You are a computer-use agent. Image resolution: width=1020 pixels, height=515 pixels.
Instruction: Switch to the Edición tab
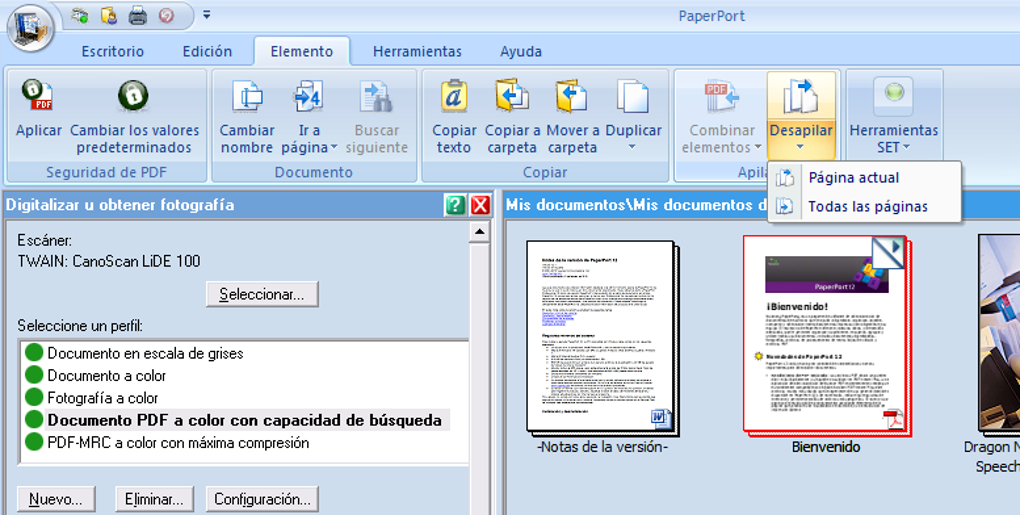click(x=208, y=51)
